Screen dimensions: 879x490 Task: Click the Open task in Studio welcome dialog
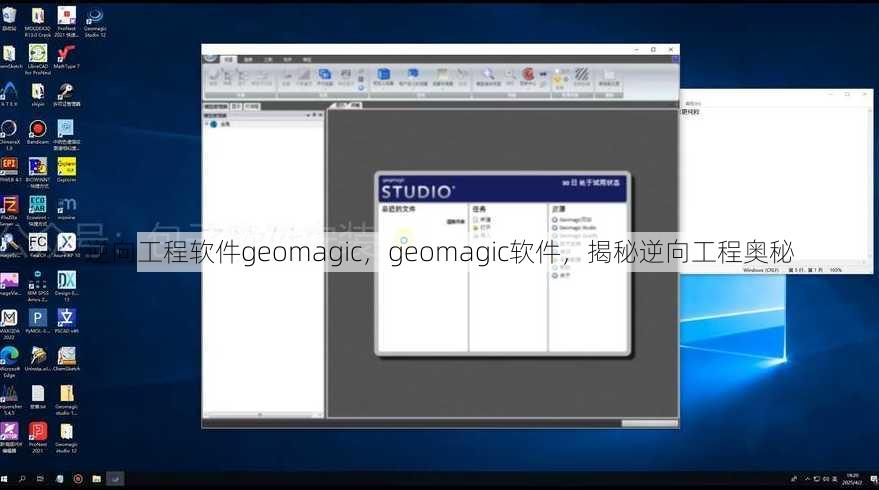482,228
